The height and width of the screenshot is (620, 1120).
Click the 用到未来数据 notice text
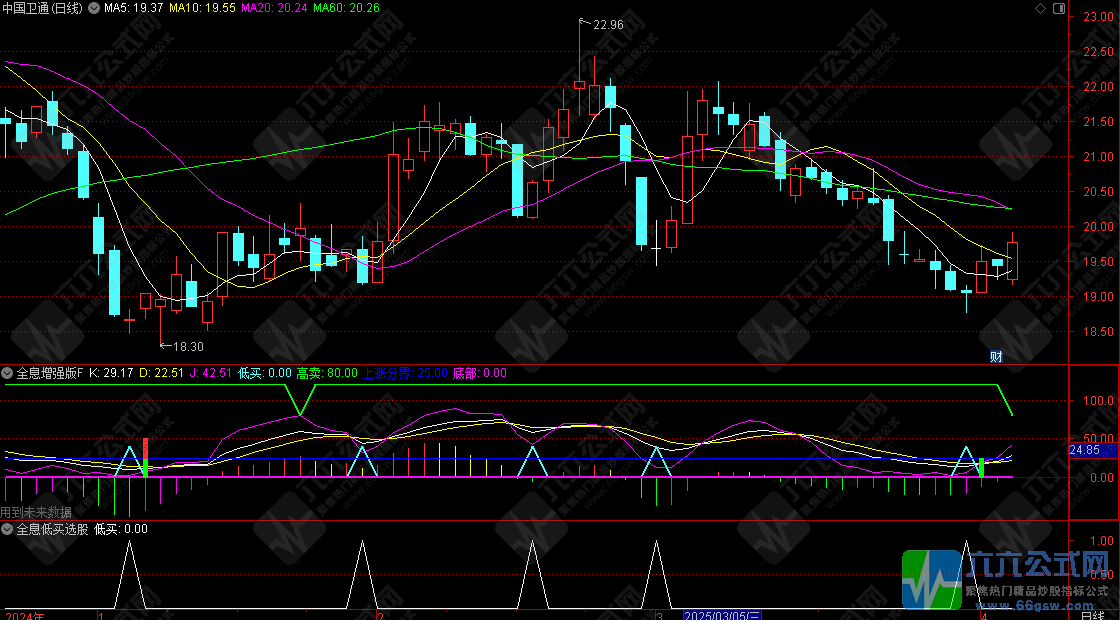click(36, 512)
